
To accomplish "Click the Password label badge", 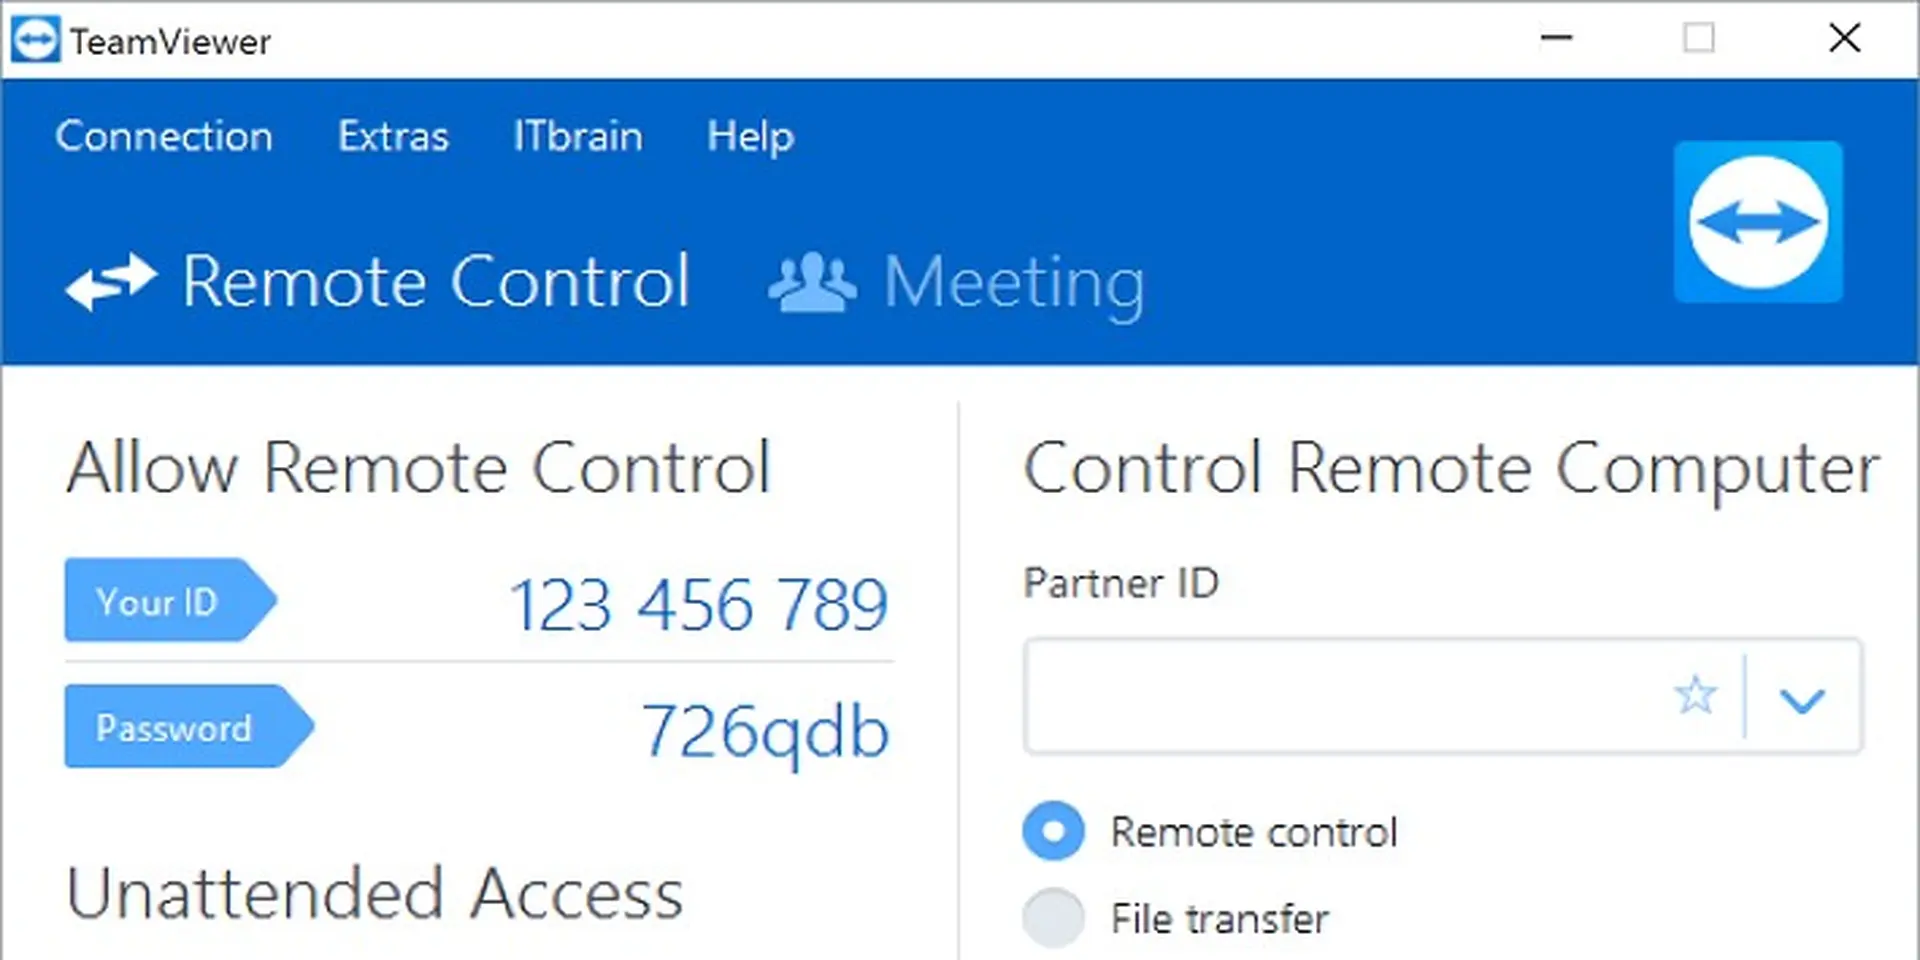I will (172, 727).
